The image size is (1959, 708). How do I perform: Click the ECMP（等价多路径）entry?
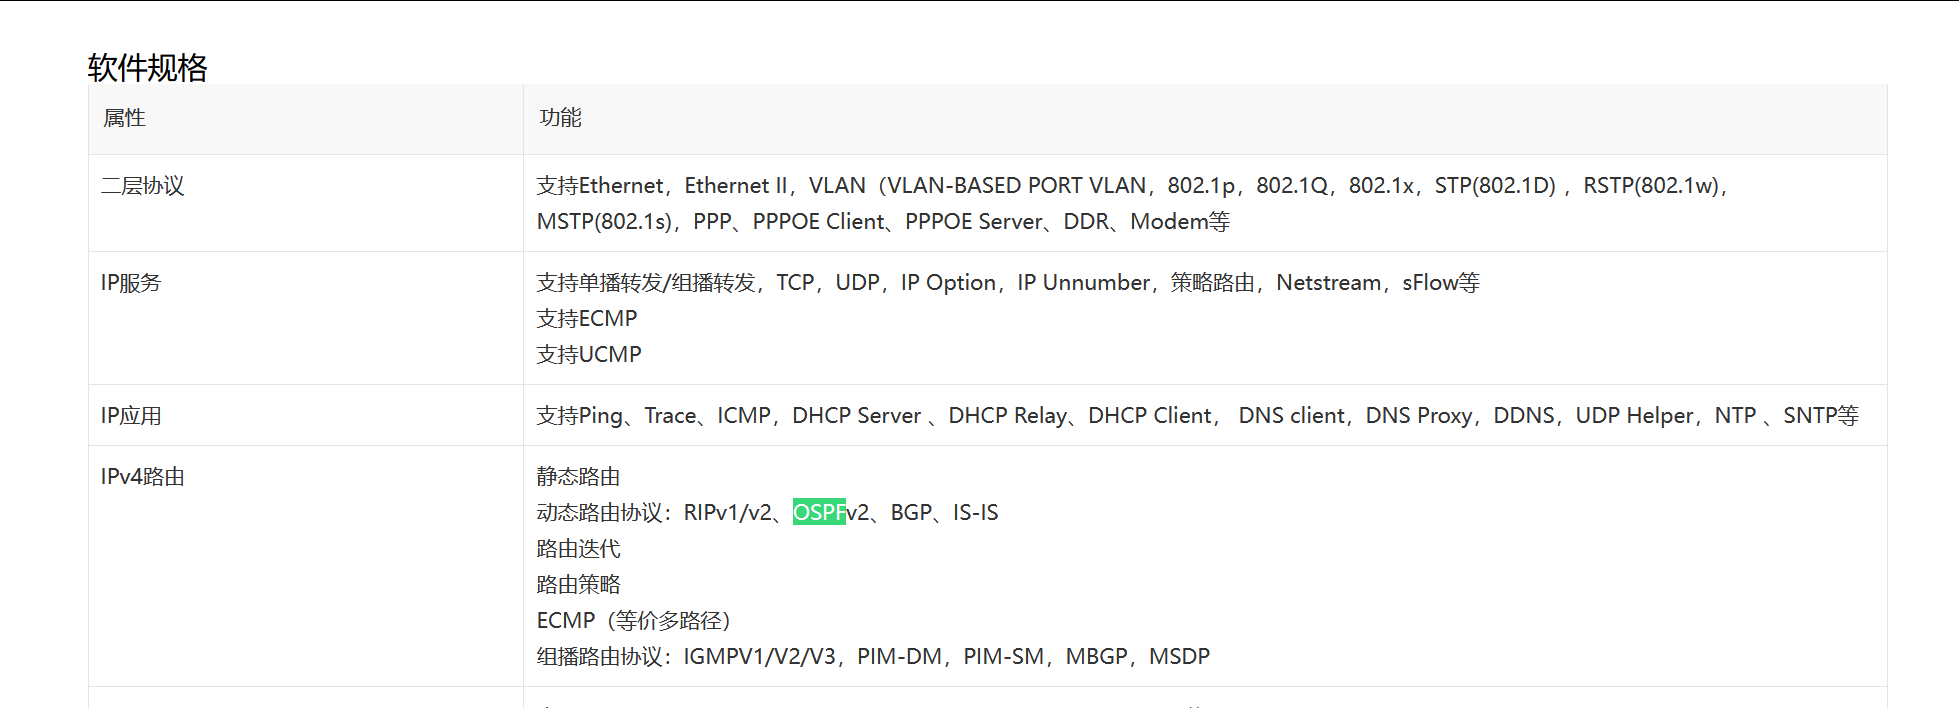click(634, 621)
